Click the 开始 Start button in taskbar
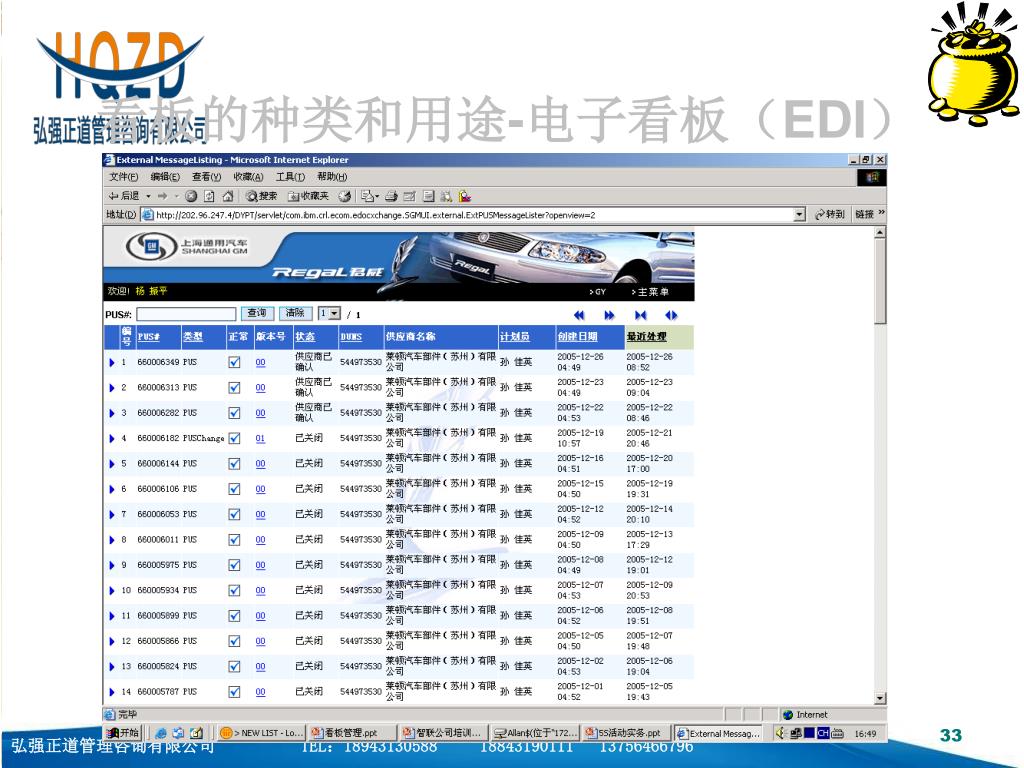This screenshot has width=1024, height=768. [x=123, y=733]
